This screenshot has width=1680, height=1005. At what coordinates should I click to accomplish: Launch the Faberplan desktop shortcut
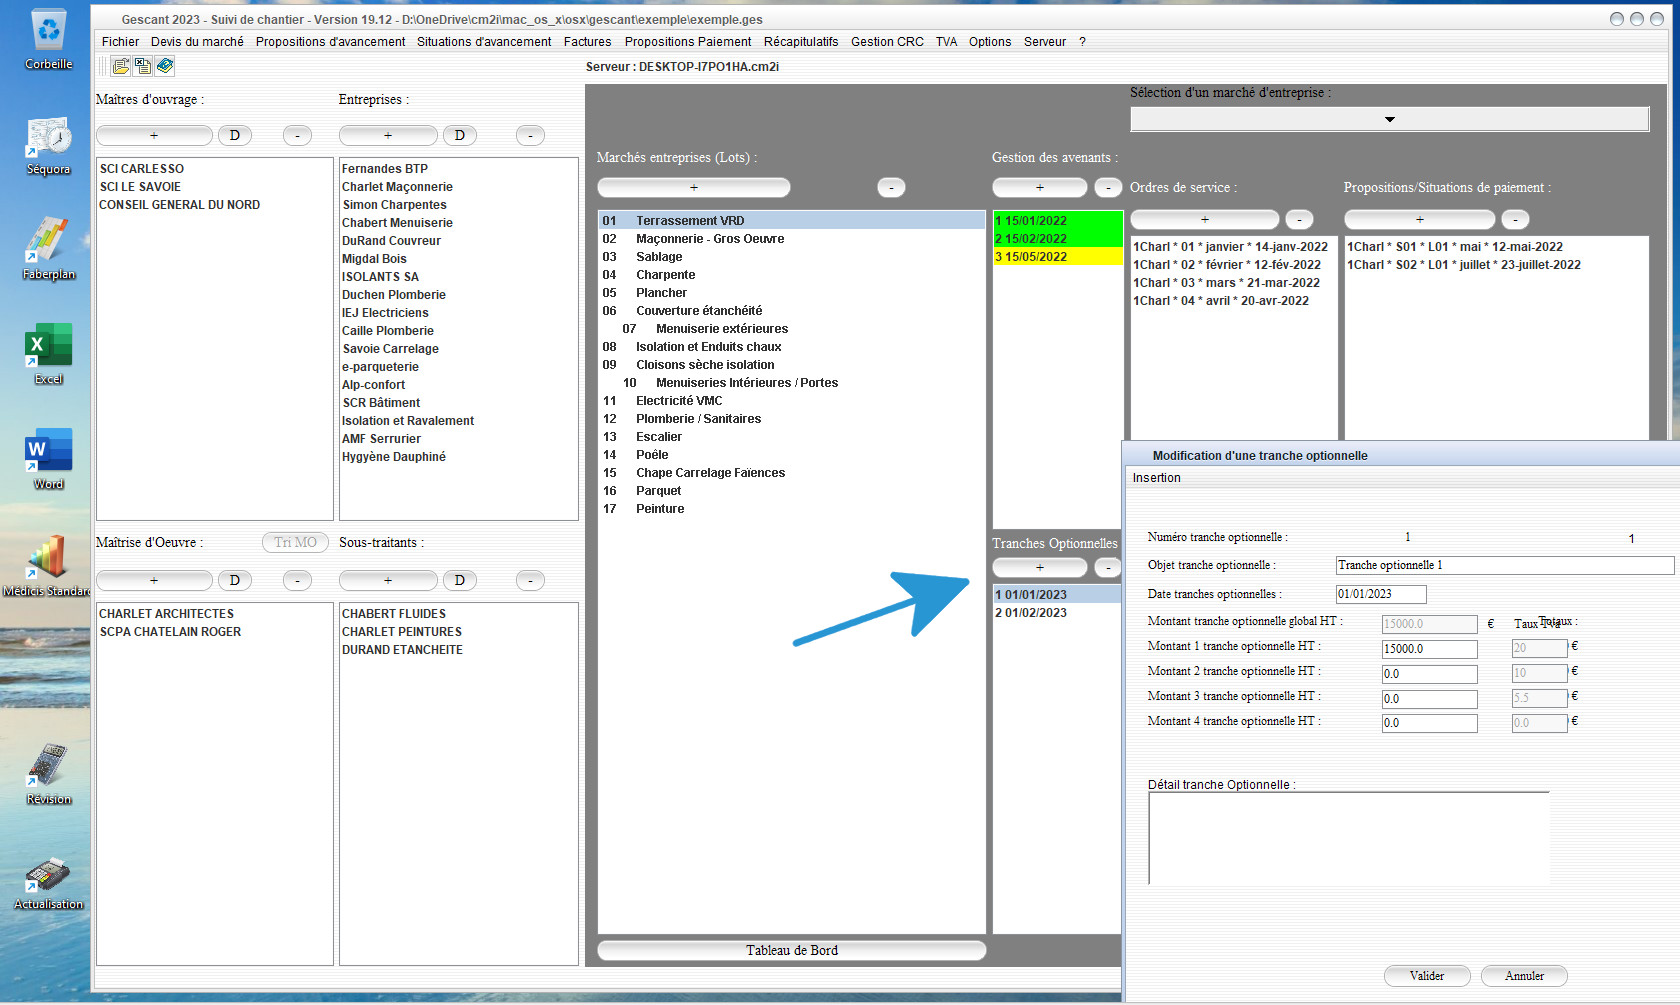point(49,250)
